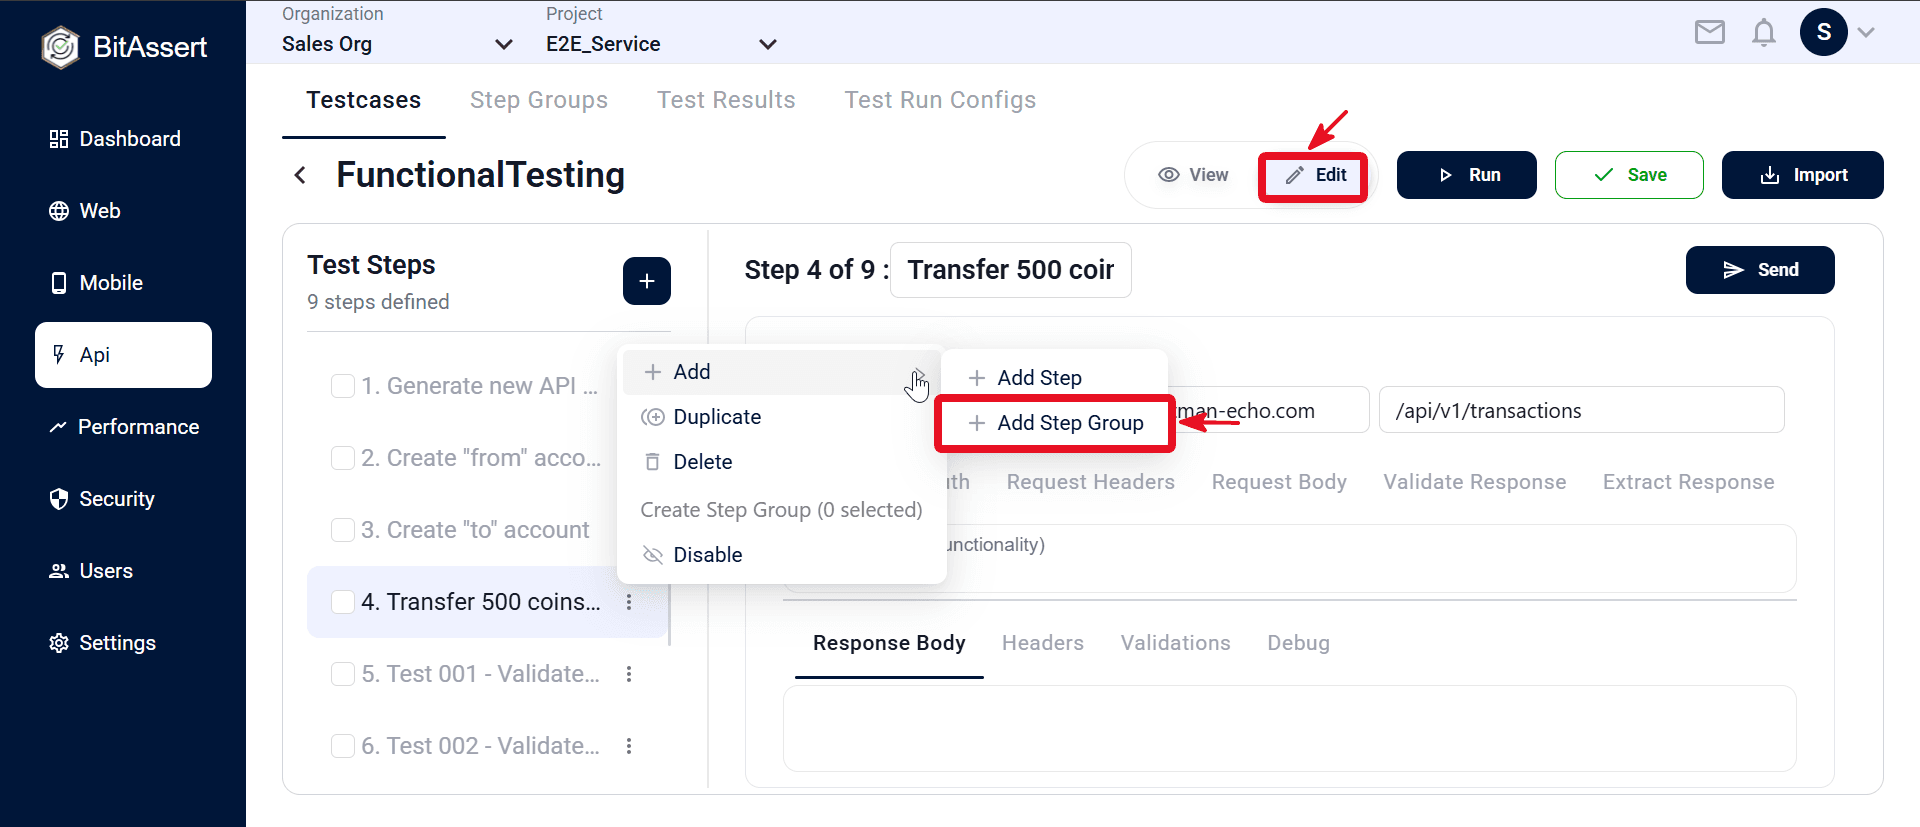Click the Run button
Screen dimensions: 1920x827
pyautogui.click(x=1467, y=175)
